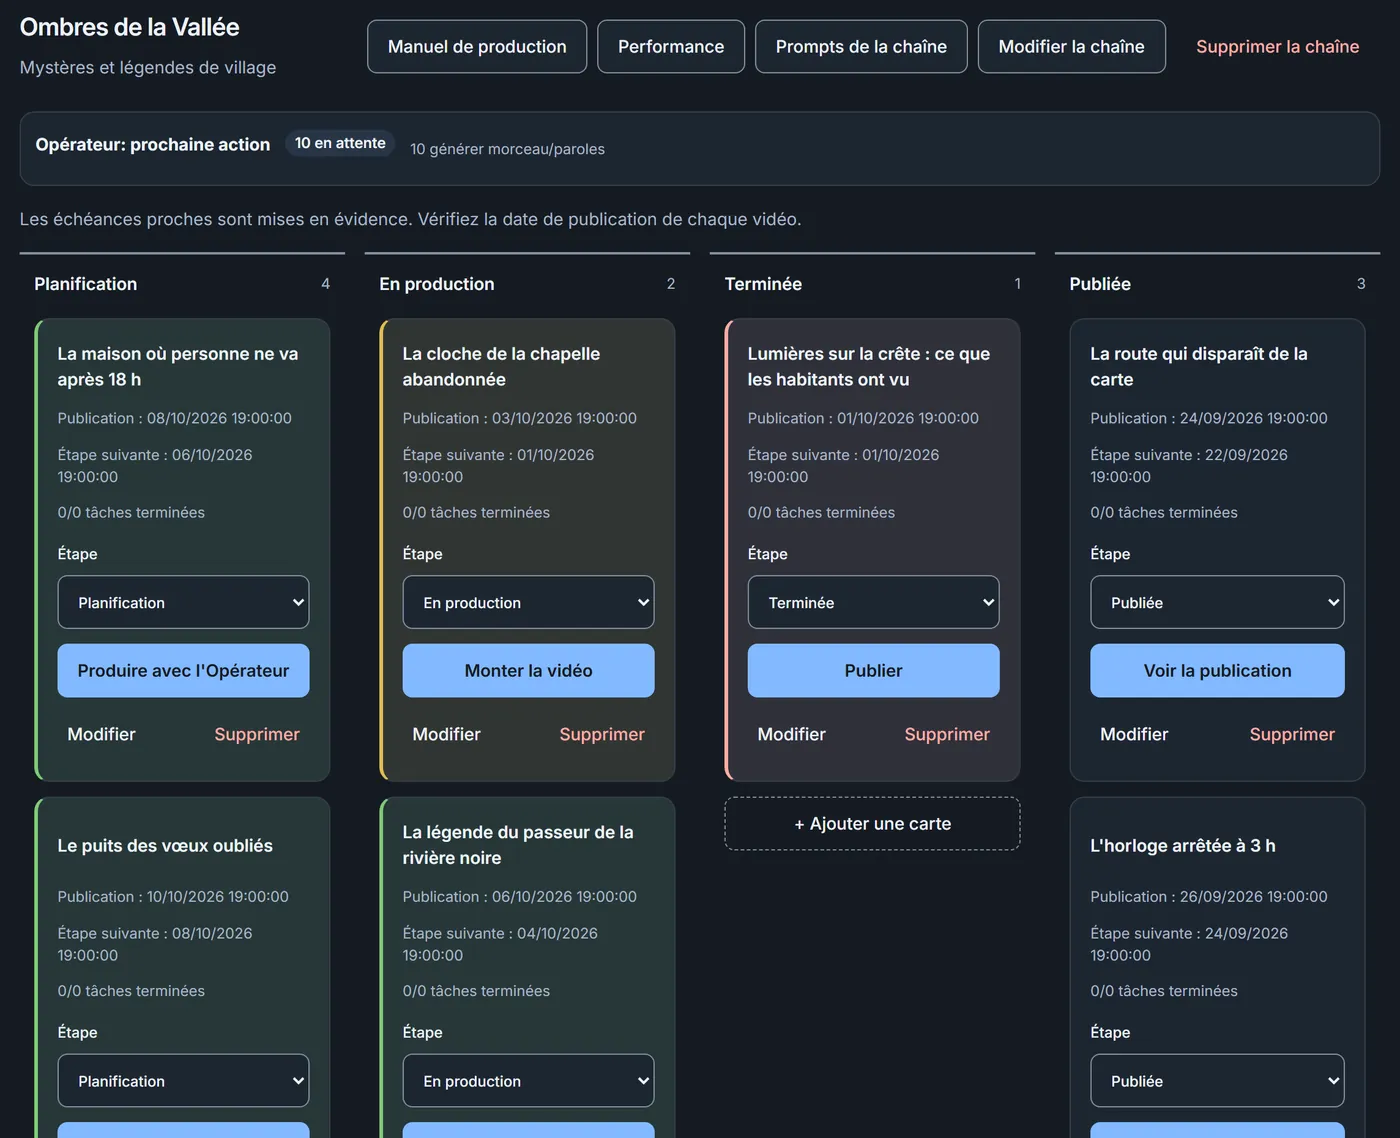1400x1138 pixels.
Task: Expand Étape dropdown for La maison card
Action: tap(183, 602)
